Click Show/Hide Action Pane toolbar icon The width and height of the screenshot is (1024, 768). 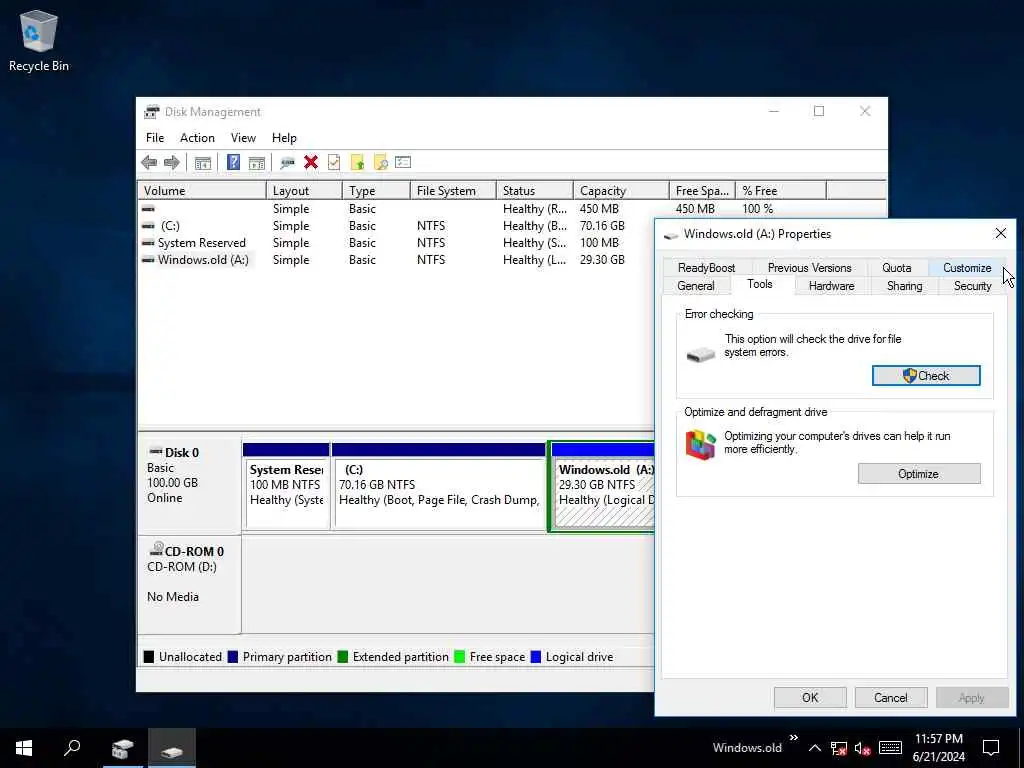257,163
